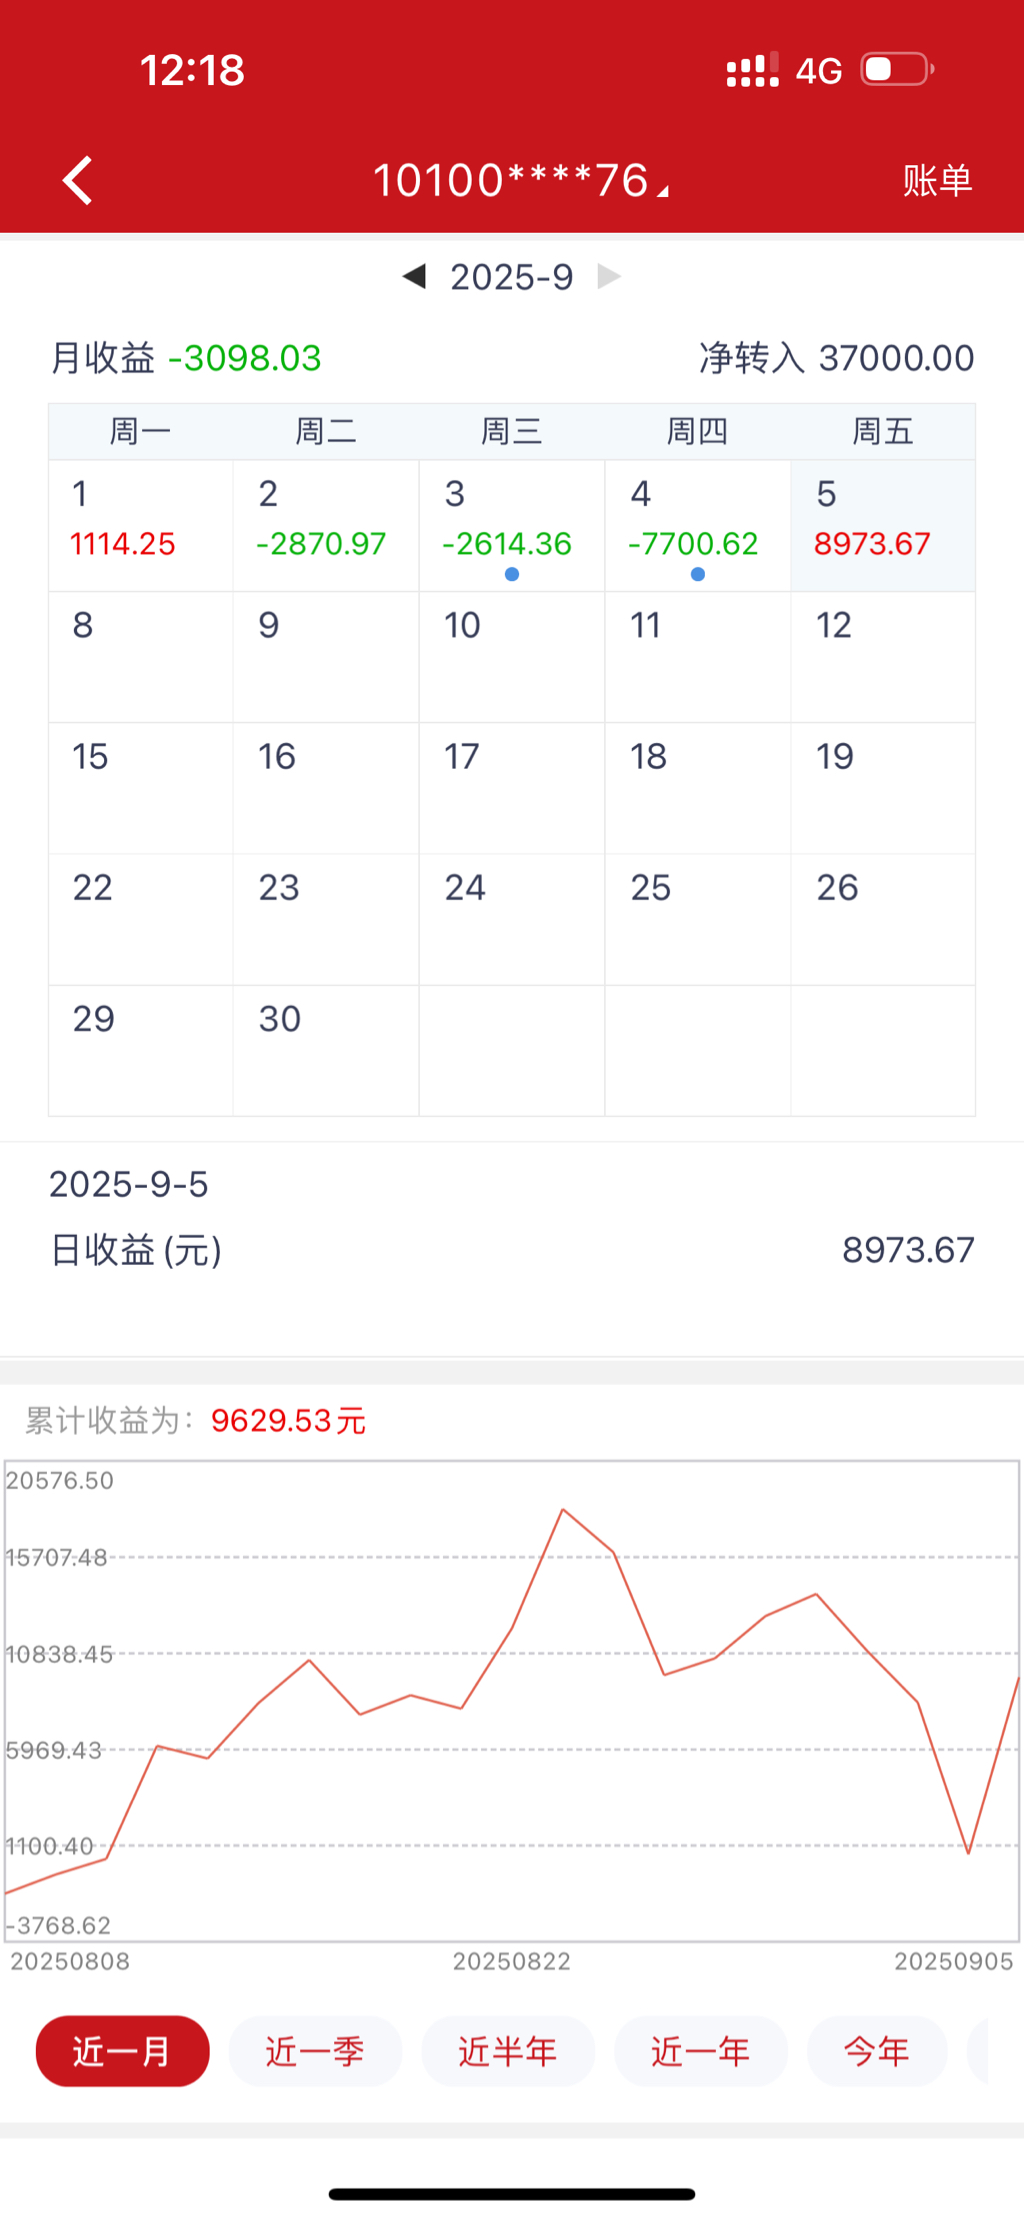The width and height of the screenshot is (1024, 2220).
Task: Tap the back arrow icon
Action: coord(78,181)
